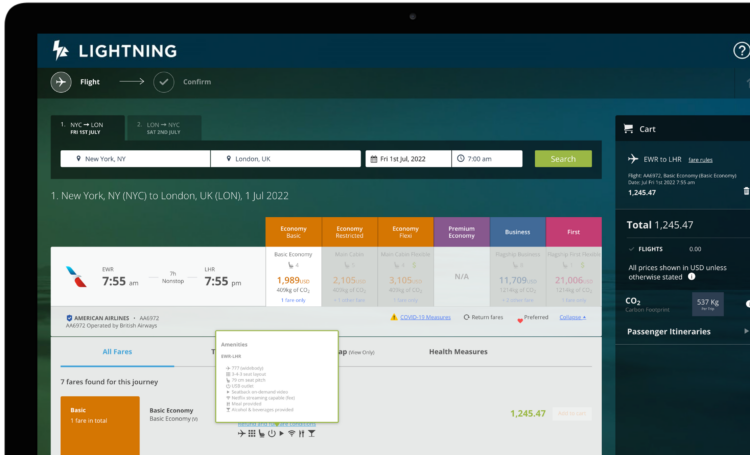Image resolution: width=750 pixels, height=455 pixels.
Task: Click the green Search button
Action: (563, 159)
